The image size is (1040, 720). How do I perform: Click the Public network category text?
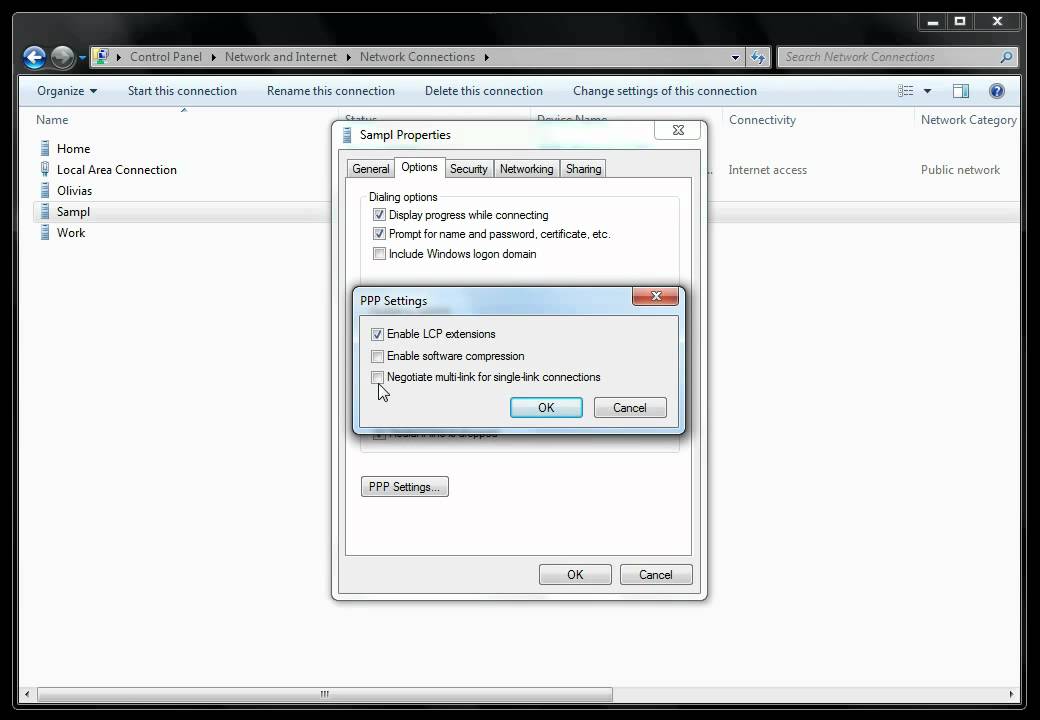click(x=960, y=170)
